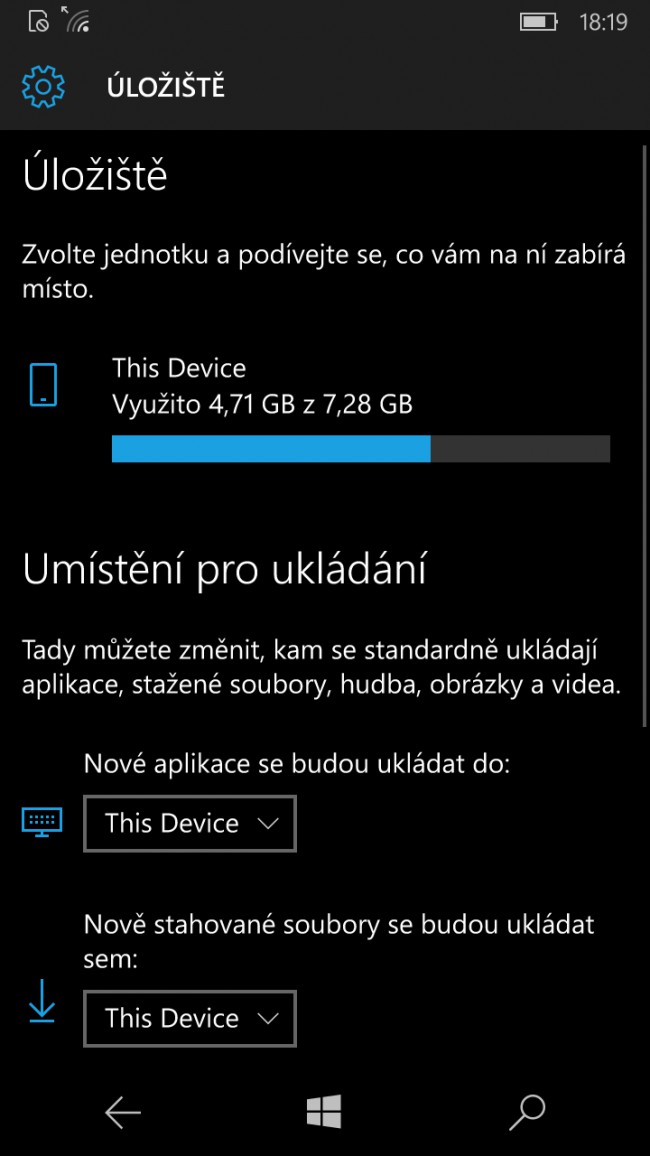Tap the Wi-Fi signal icon in status bar
This screenshot has width=650, height=1156.
tap(75, 20)
